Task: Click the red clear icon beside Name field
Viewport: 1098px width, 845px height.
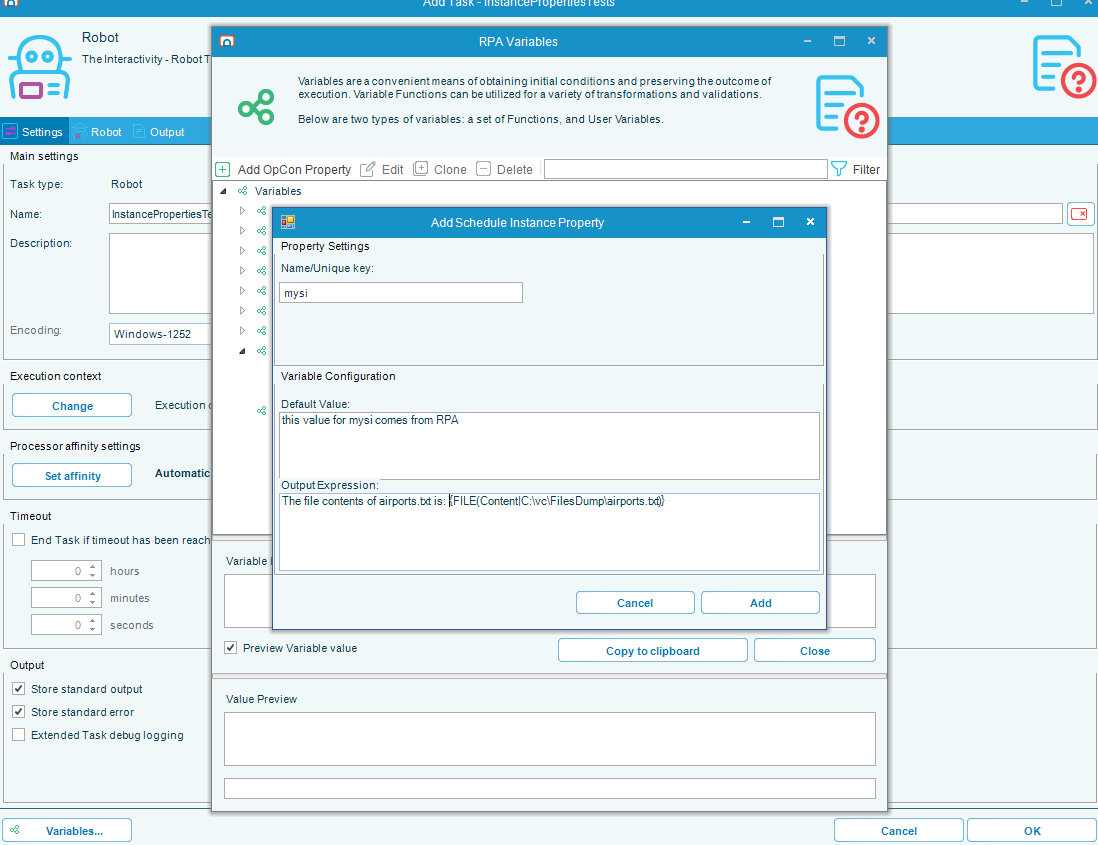Action: [1080, 213]
